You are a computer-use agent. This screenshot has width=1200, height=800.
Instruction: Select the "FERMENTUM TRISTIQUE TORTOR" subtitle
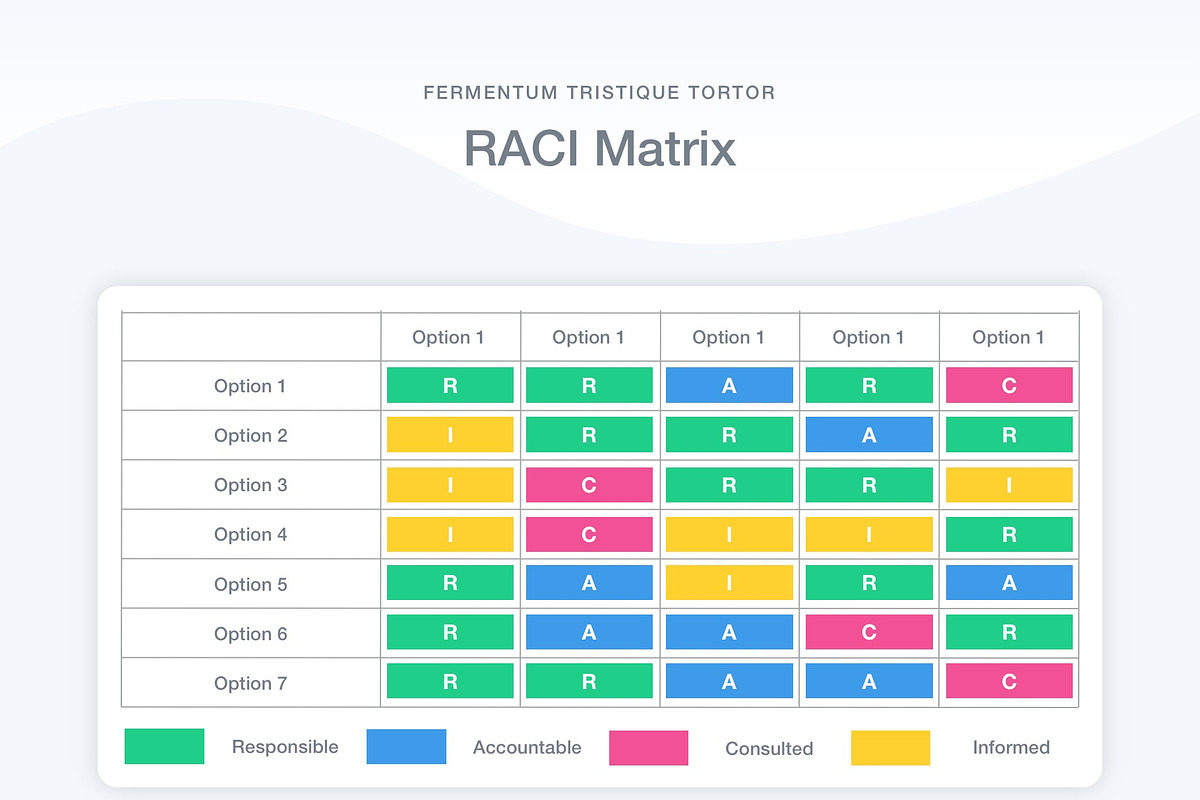tap(600, 93)
